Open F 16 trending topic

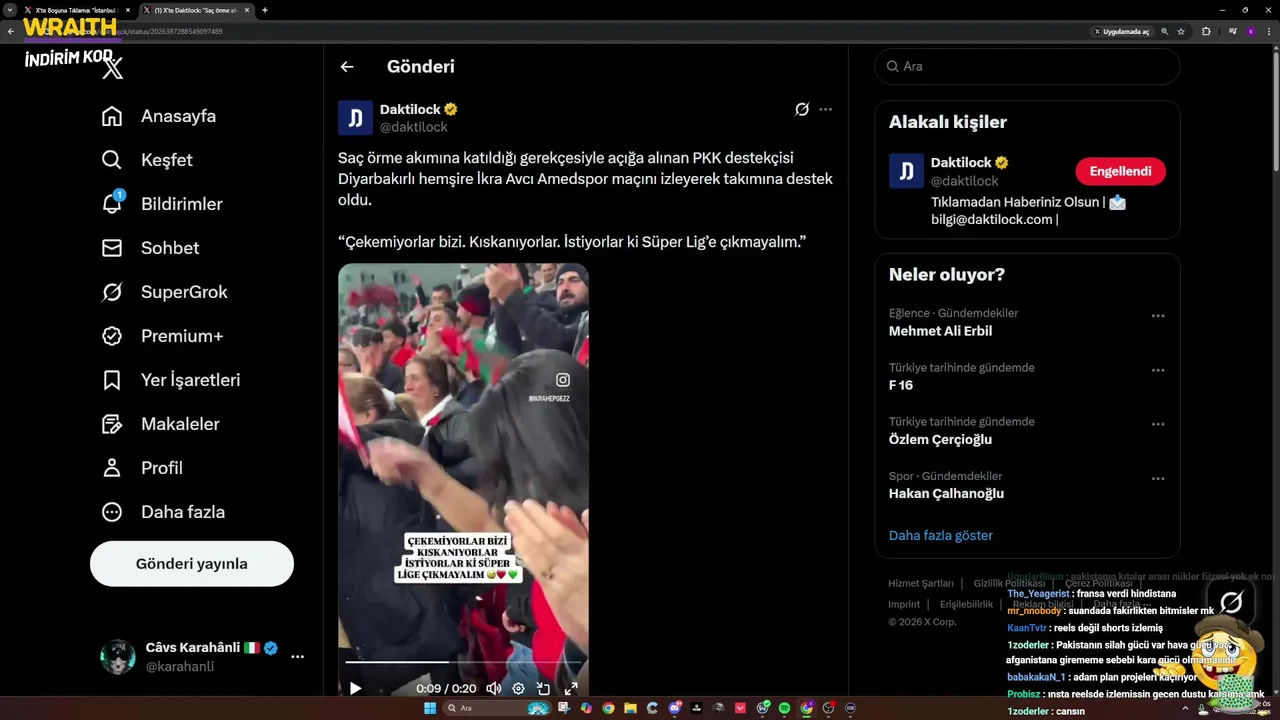[901, 385]
